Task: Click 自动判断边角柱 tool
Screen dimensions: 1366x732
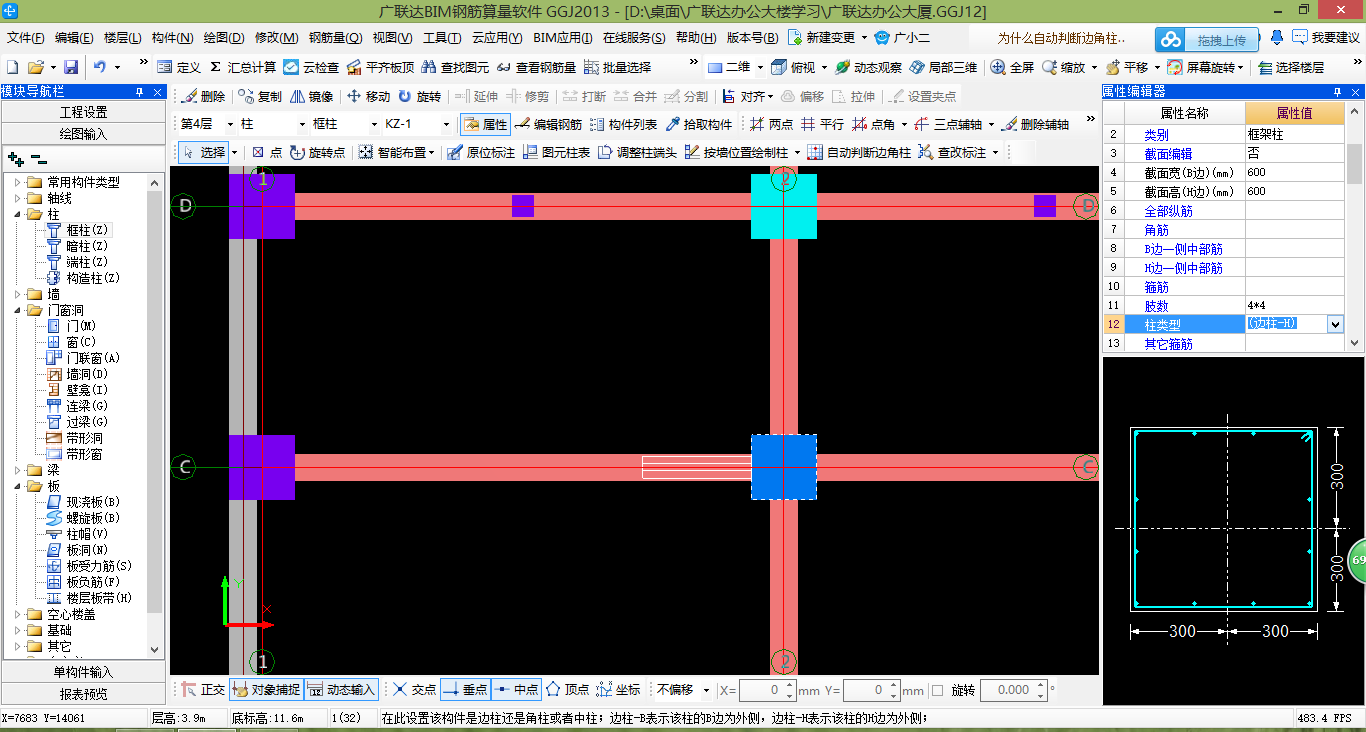Action: [859, 153]
